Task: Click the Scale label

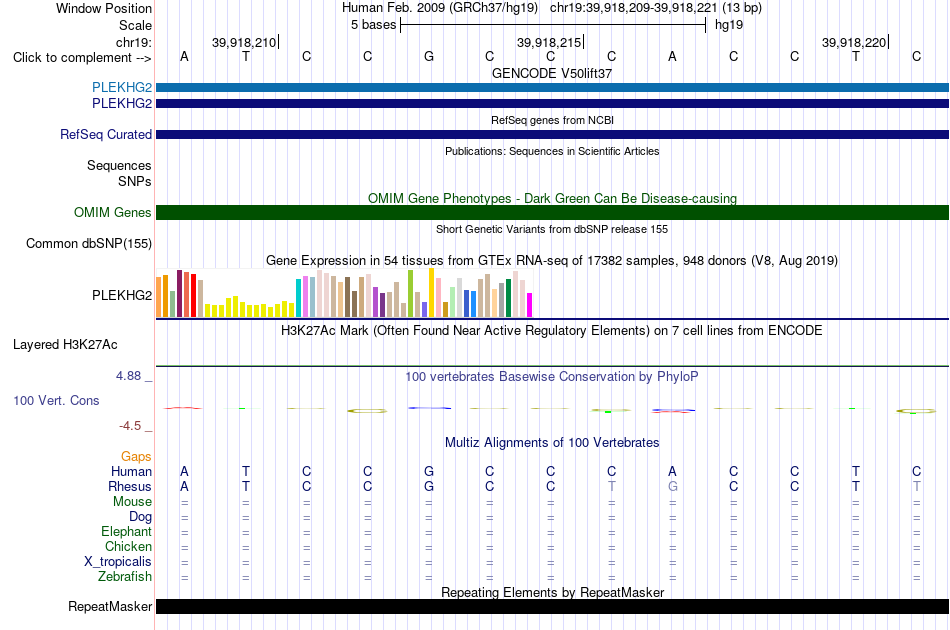Action: [x=135, y=25]
